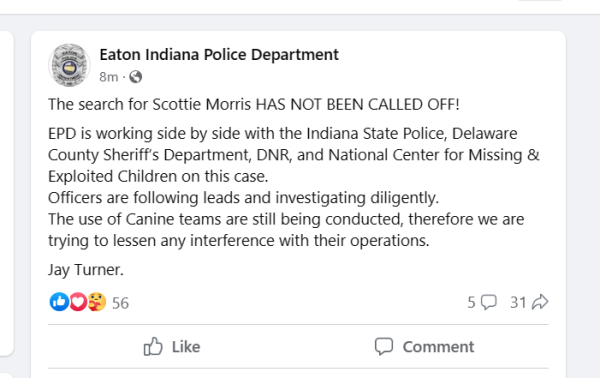Screen dimensions: 600x378
Task: Click the care hugging-heart emoji reaction icon
Action: (97, 302)
